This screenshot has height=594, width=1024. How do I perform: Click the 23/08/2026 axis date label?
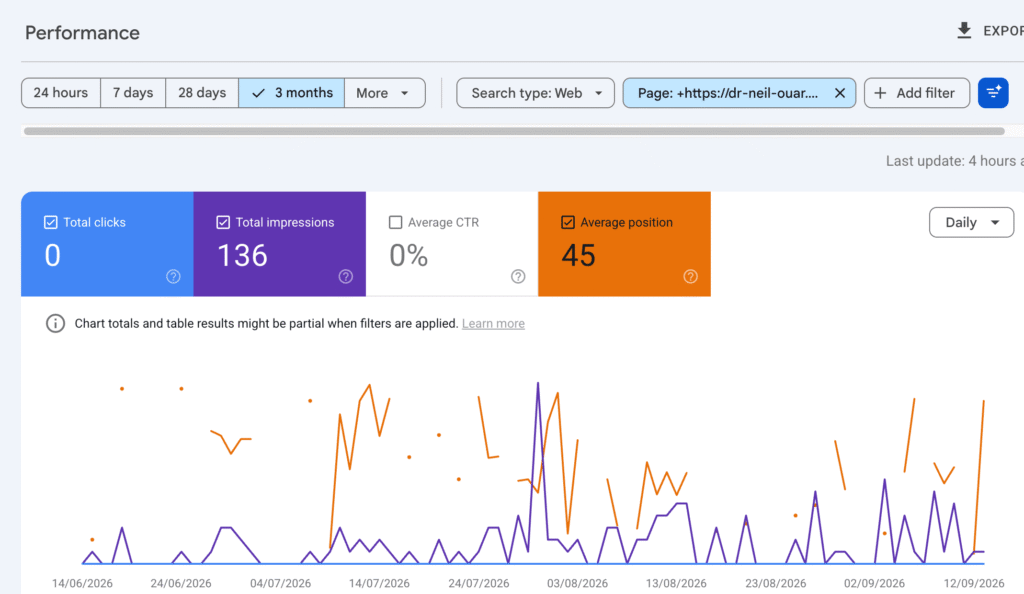click(x=776, y=584)
